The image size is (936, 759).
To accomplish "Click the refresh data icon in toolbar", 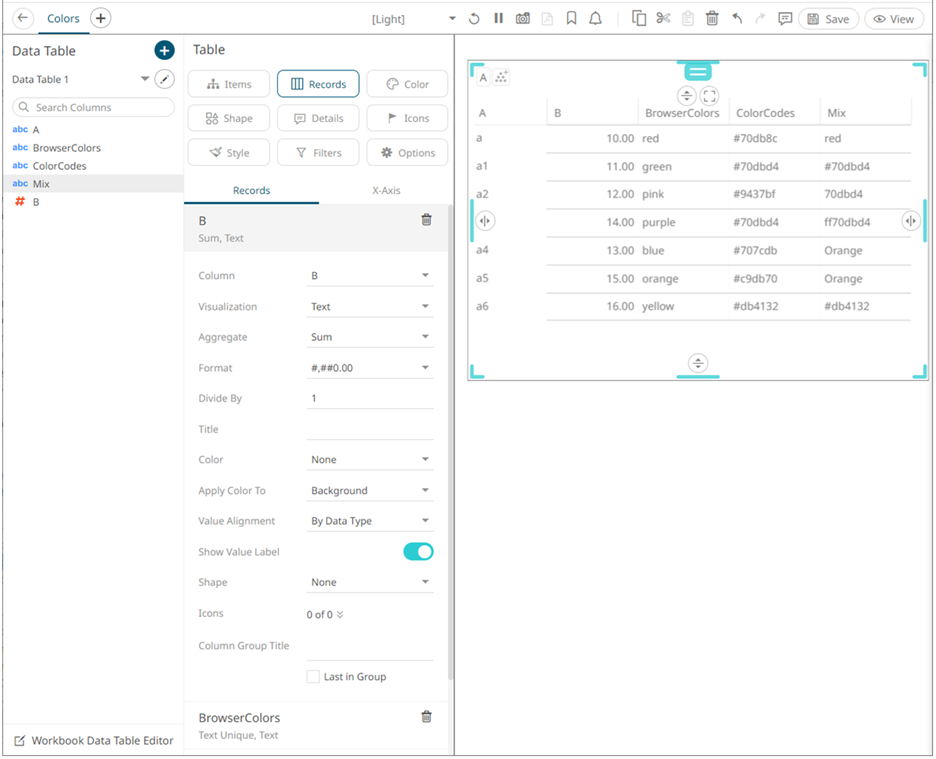I will click(x=474, y=19).
